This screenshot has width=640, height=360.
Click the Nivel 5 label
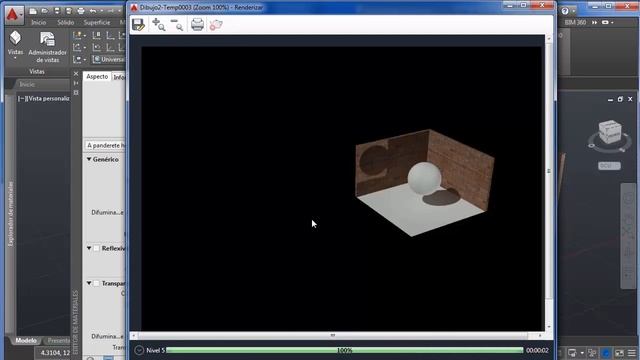click(x=156, y=350)
